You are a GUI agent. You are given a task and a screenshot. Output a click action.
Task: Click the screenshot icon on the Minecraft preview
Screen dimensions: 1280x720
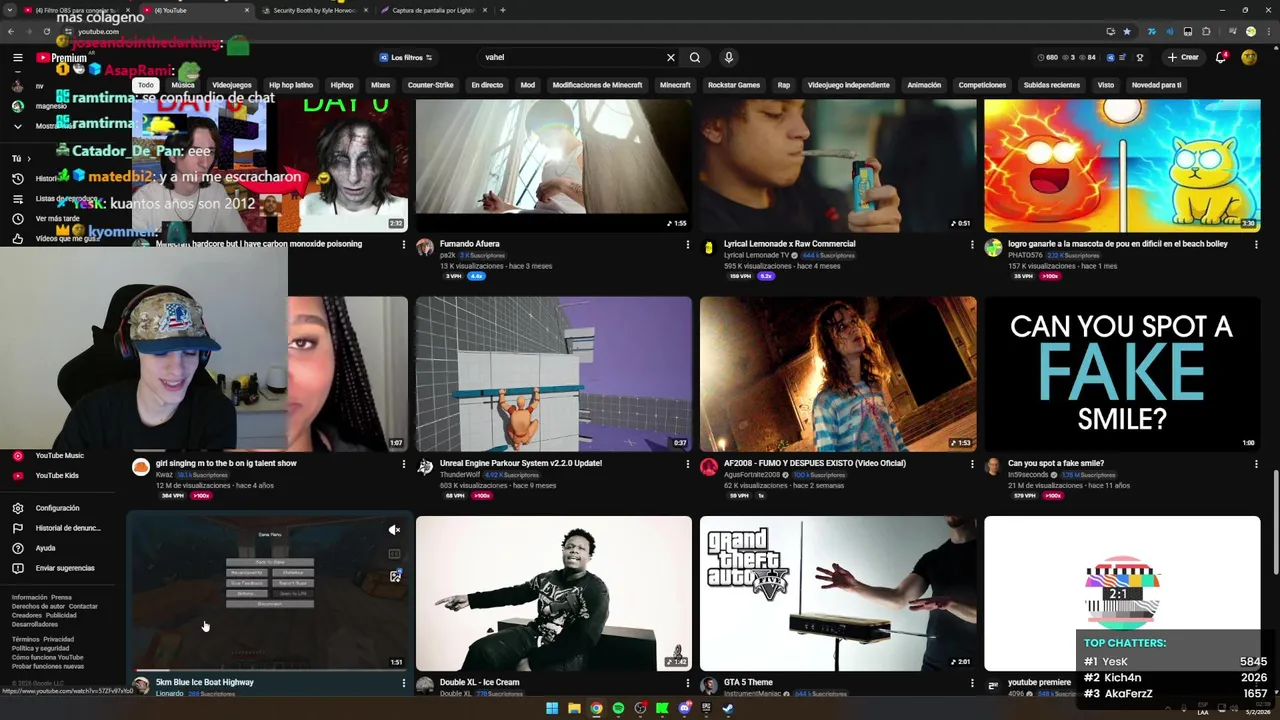(x=395, y=576)
